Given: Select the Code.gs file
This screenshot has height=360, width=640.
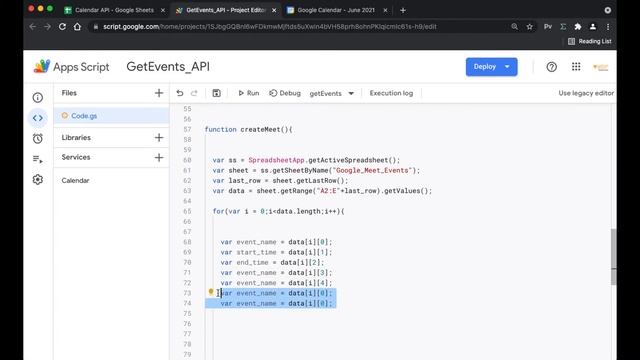Looking at the screenshot, I should (x=111, y=116).
